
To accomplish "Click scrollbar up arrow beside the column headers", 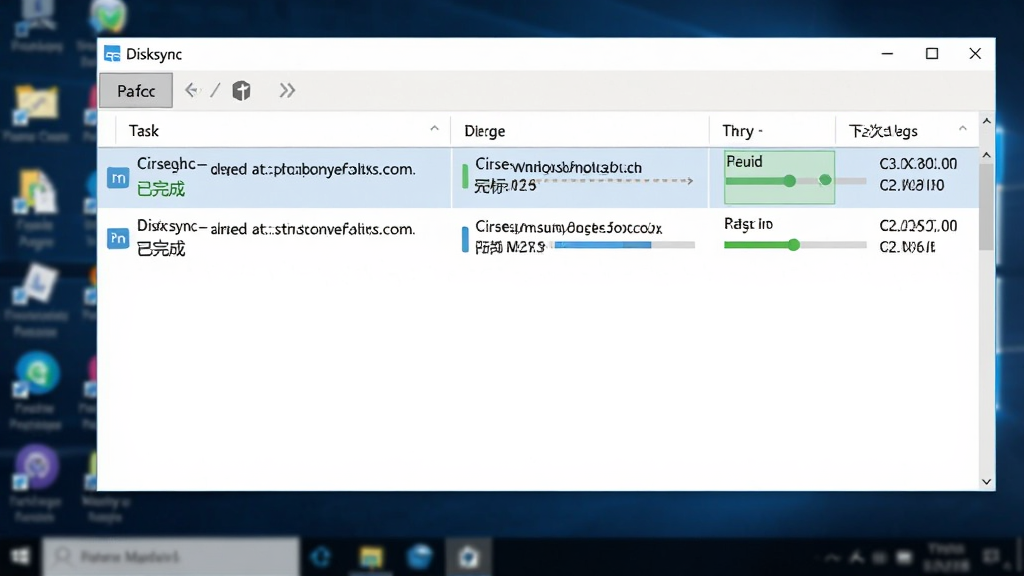I will pos(987,121).
